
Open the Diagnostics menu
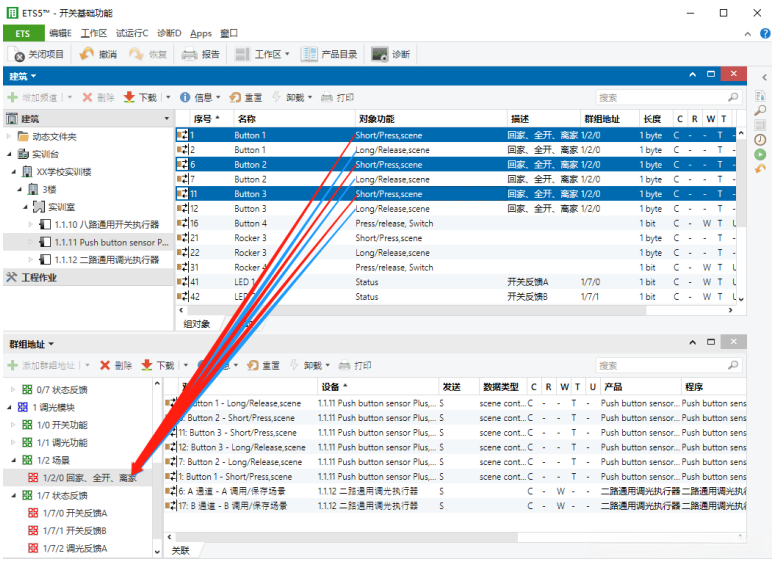(x=169, y=34)
